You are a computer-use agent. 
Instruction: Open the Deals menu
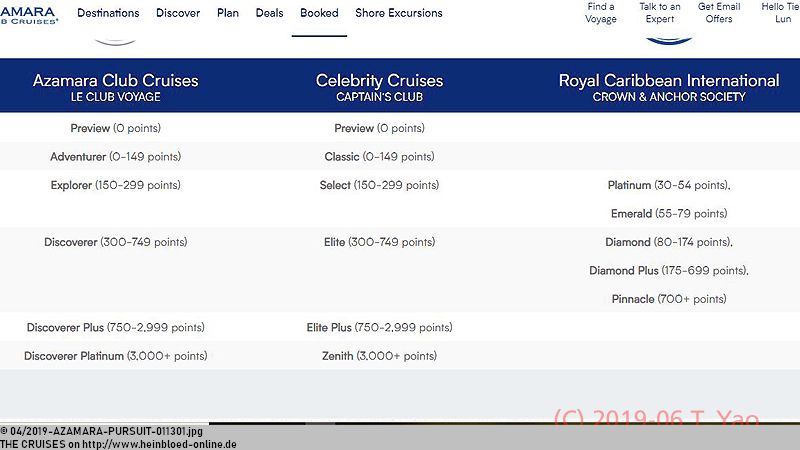pos(269,13)
